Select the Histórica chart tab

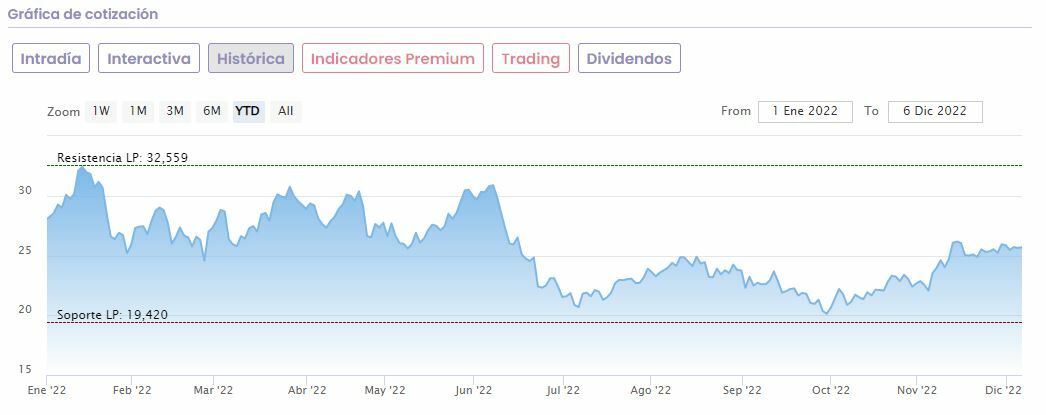point(251,58)
